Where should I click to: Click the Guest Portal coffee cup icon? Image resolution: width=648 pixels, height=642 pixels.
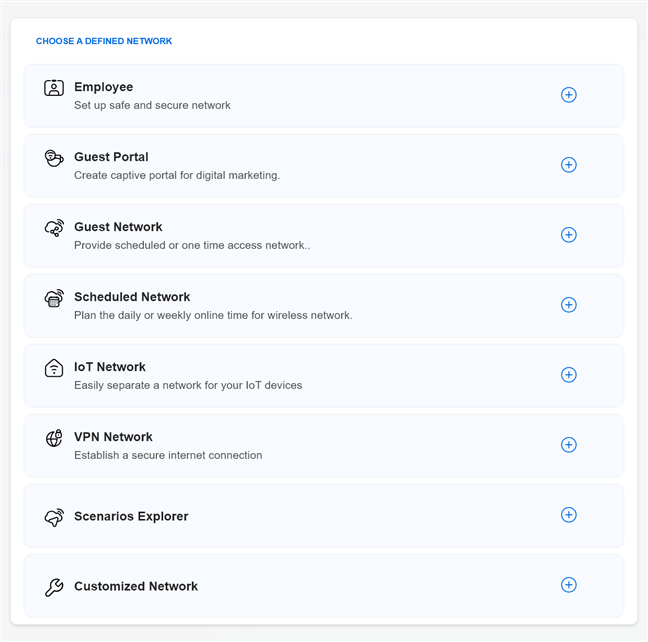pyautogui.click(x=54, y=158)
